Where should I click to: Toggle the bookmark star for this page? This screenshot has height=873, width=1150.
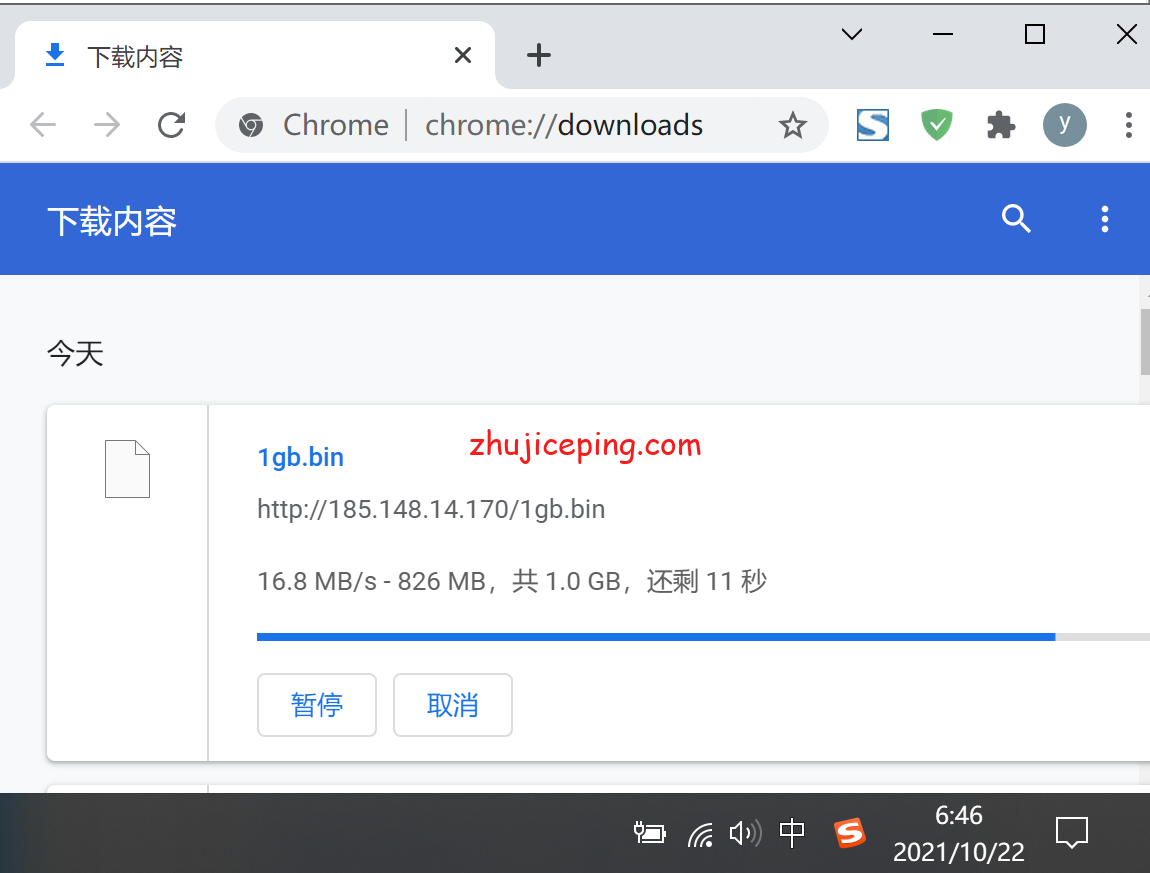pyautogui.click(x=793, y=125)
